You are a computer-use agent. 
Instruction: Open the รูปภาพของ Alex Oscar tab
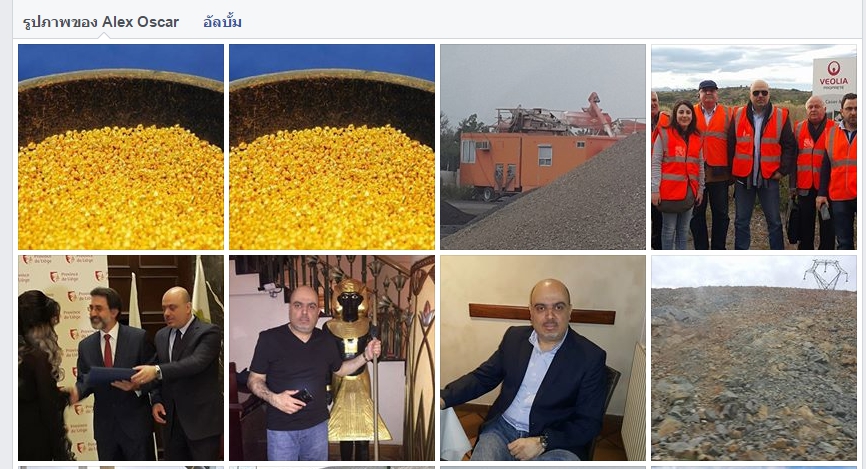[101, 22]
